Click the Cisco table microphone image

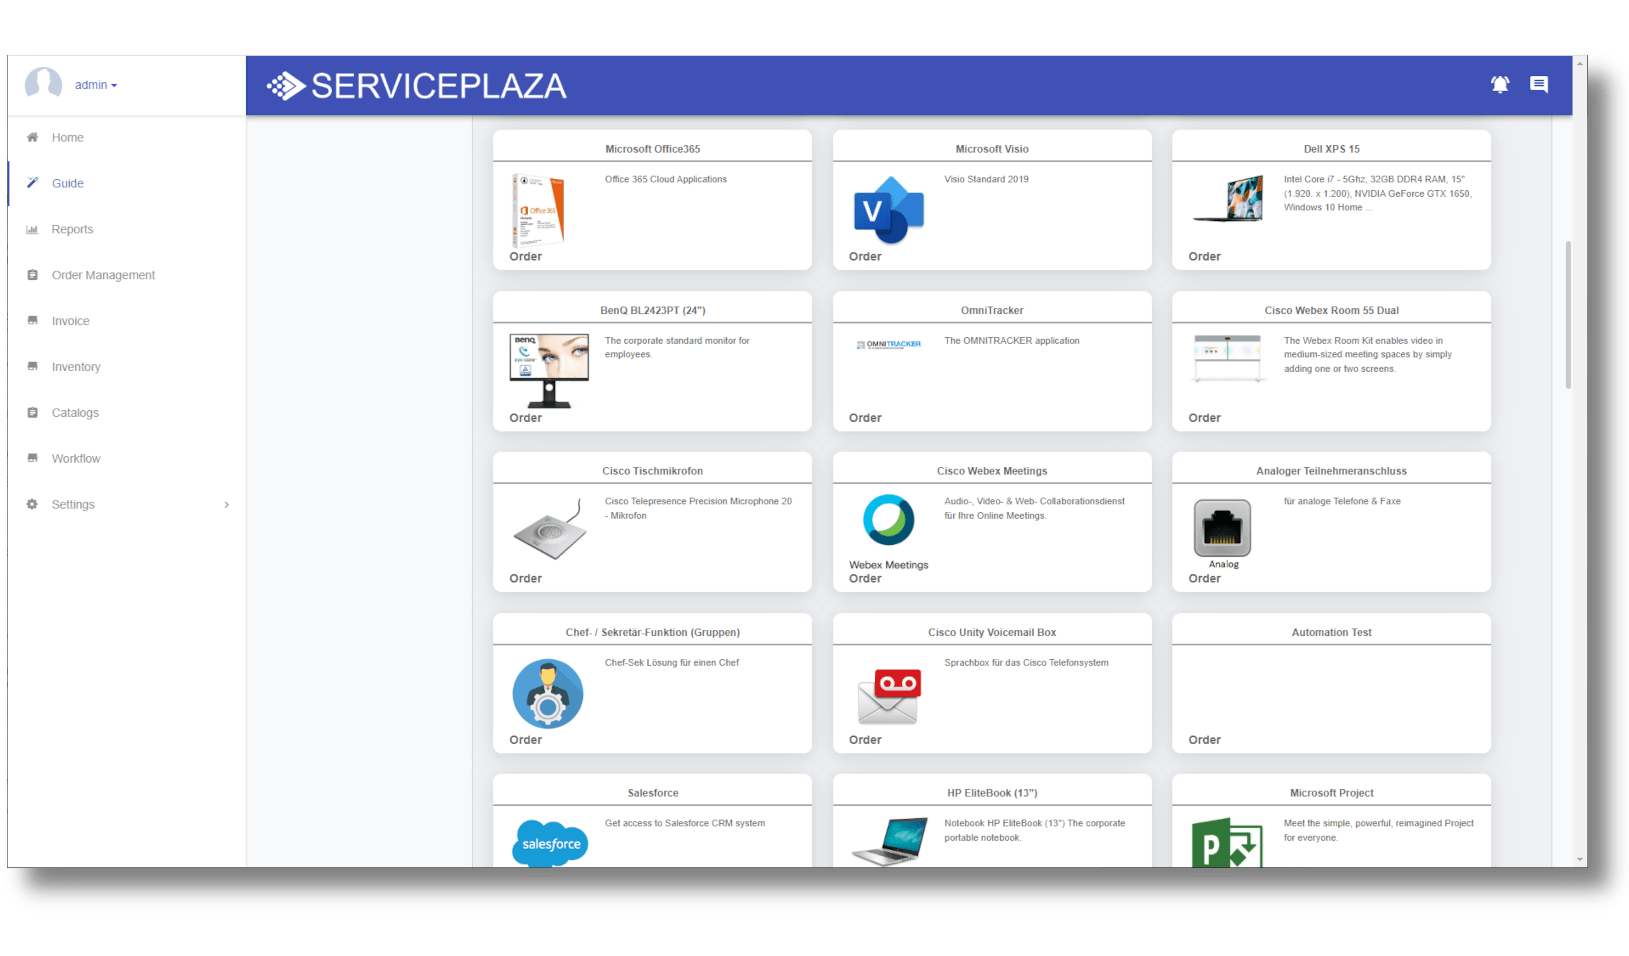[x=549, y=529]
